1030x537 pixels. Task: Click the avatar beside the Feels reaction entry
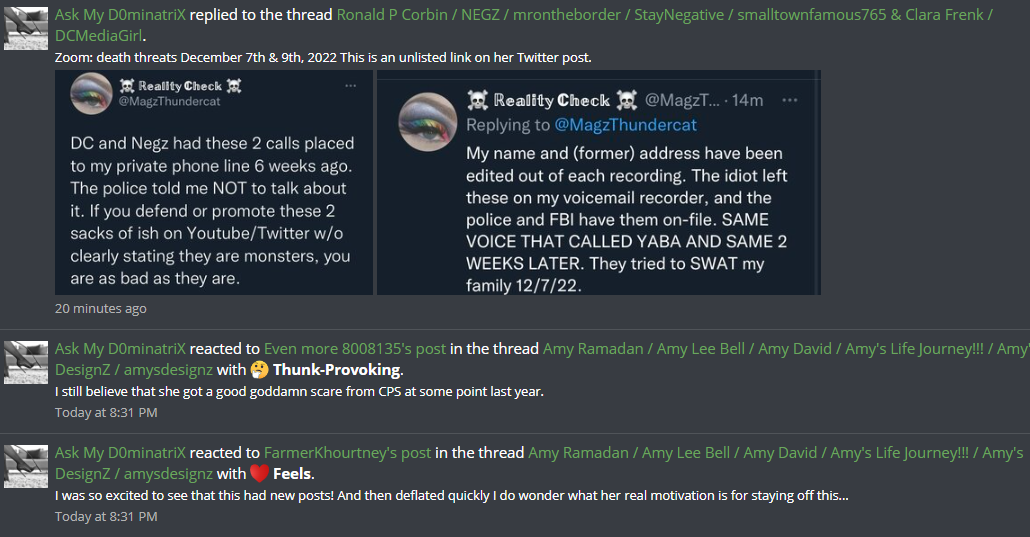click(26, 466)
